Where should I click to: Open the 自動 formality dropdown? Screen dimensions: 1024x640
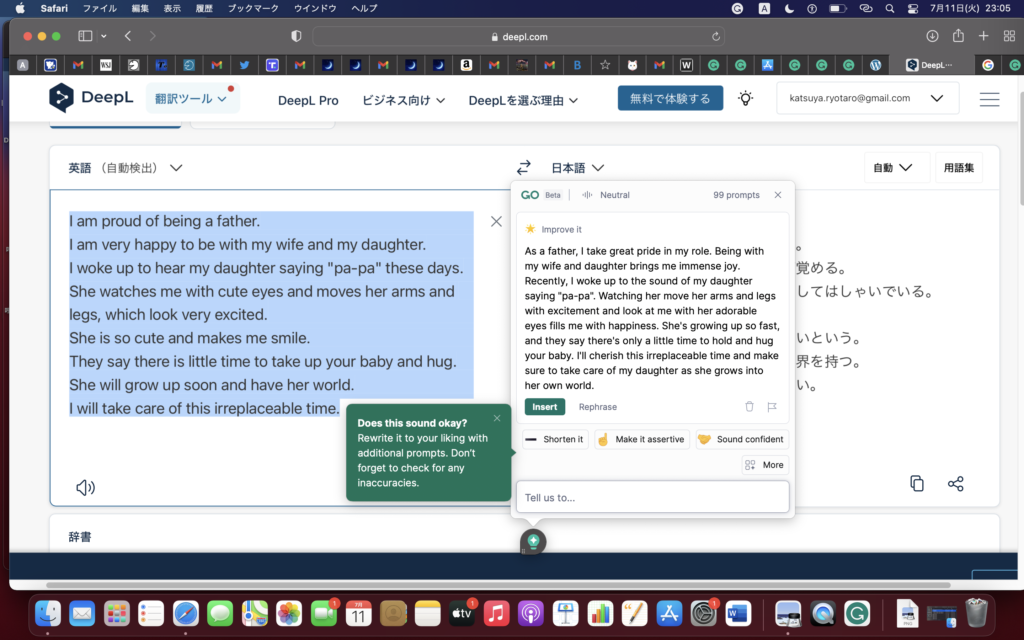893,168
